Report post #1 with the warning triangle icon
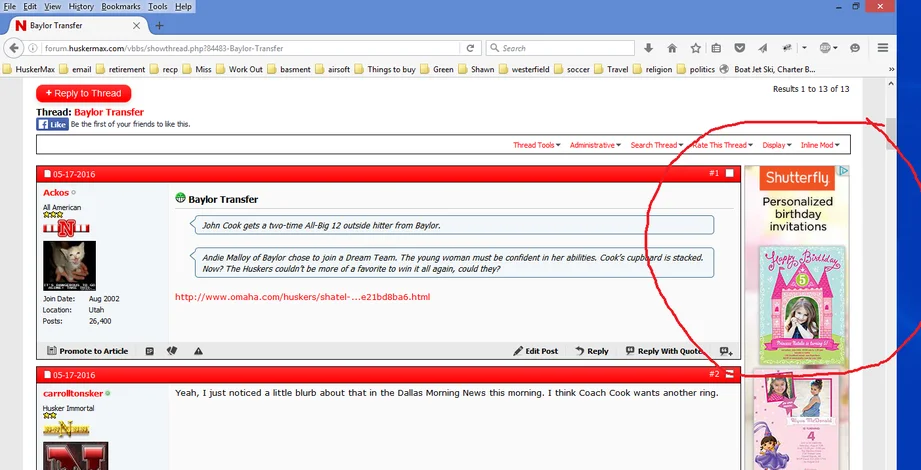Image resolution: width=921 pixels, height=470 pixels. 199,351
